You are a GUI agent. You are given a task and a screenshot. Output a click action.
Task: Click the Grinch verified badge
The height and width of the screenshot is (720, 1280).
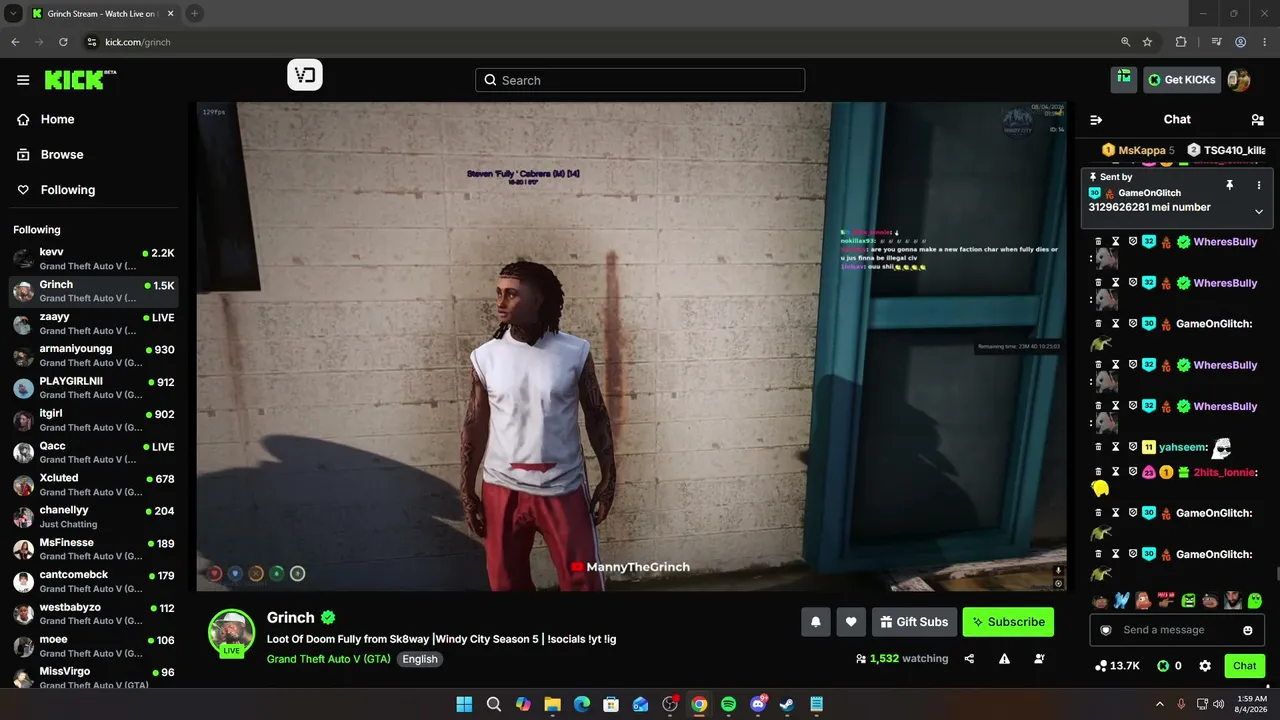[328, 618]
